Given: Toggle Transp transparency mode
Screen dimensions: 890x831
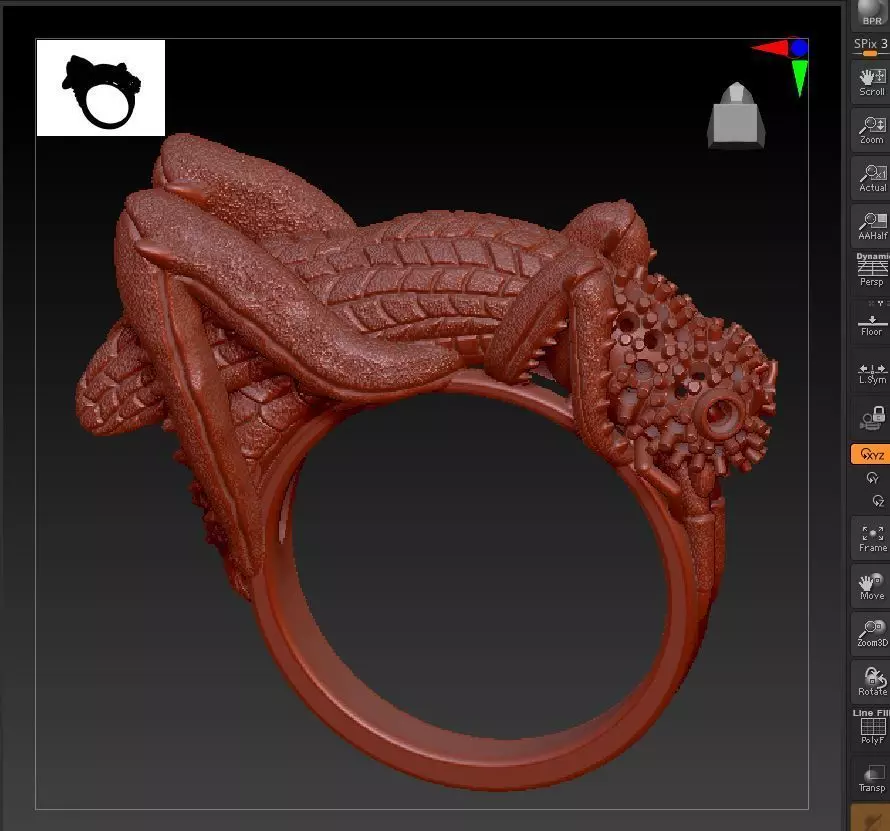Looking at the screenshot, I should click(x=871, y=778).
